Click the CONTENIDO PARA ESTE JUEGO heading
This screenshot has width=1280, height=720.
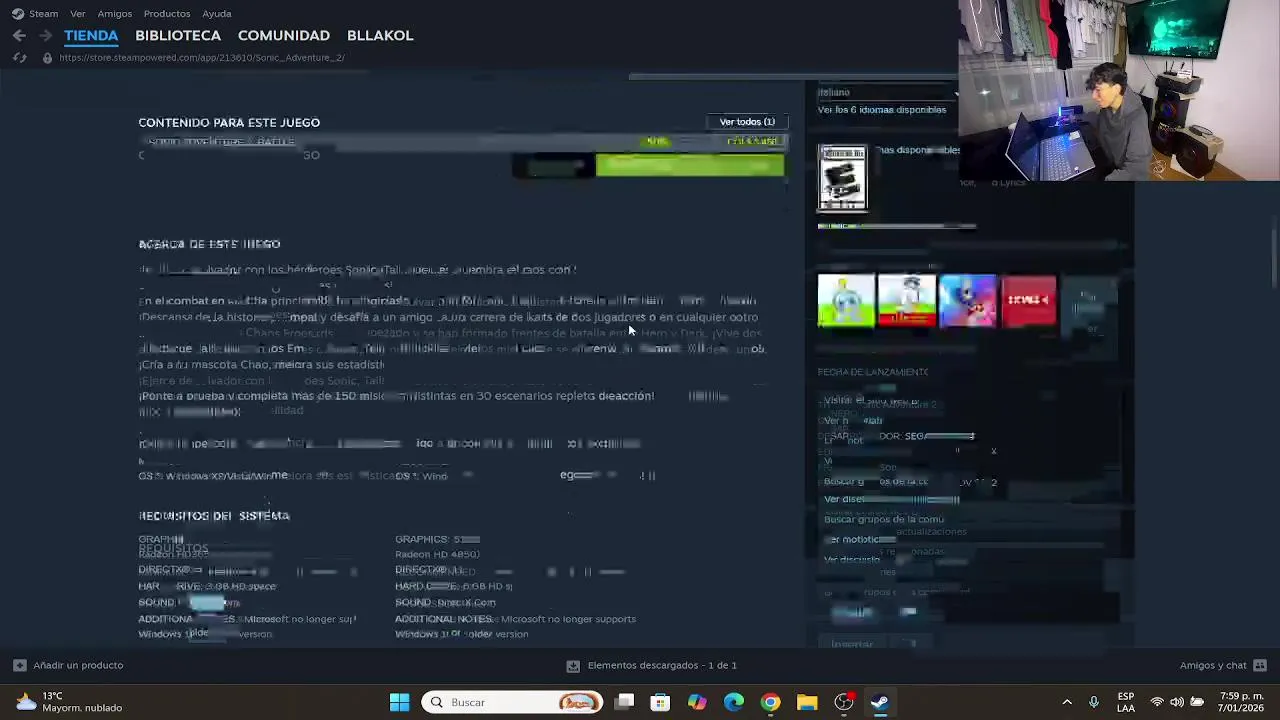click(229, 123)
